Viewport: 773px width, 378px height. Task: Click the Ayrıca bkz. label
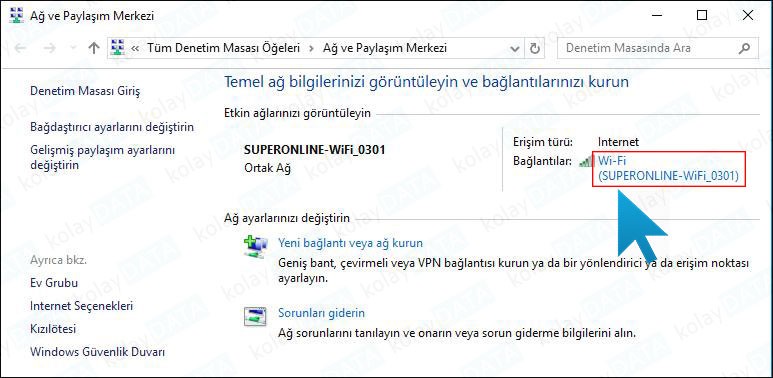pyautogui.click(x=58, y=260)
